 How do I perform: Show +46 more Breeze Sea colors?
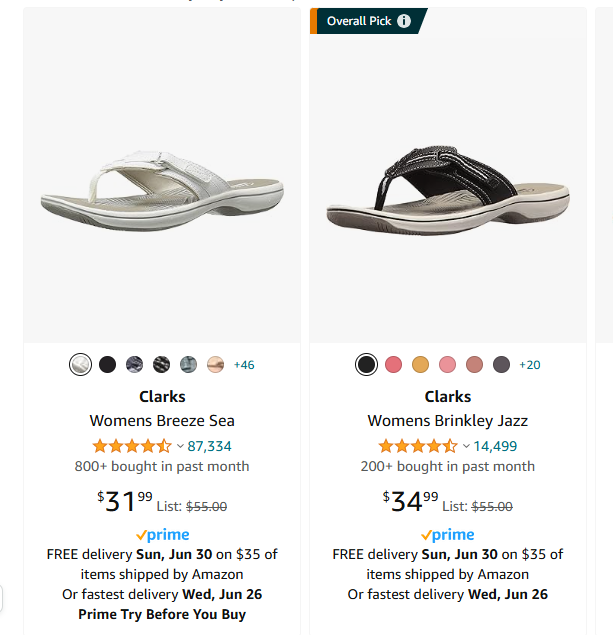(x=244, y=365)
